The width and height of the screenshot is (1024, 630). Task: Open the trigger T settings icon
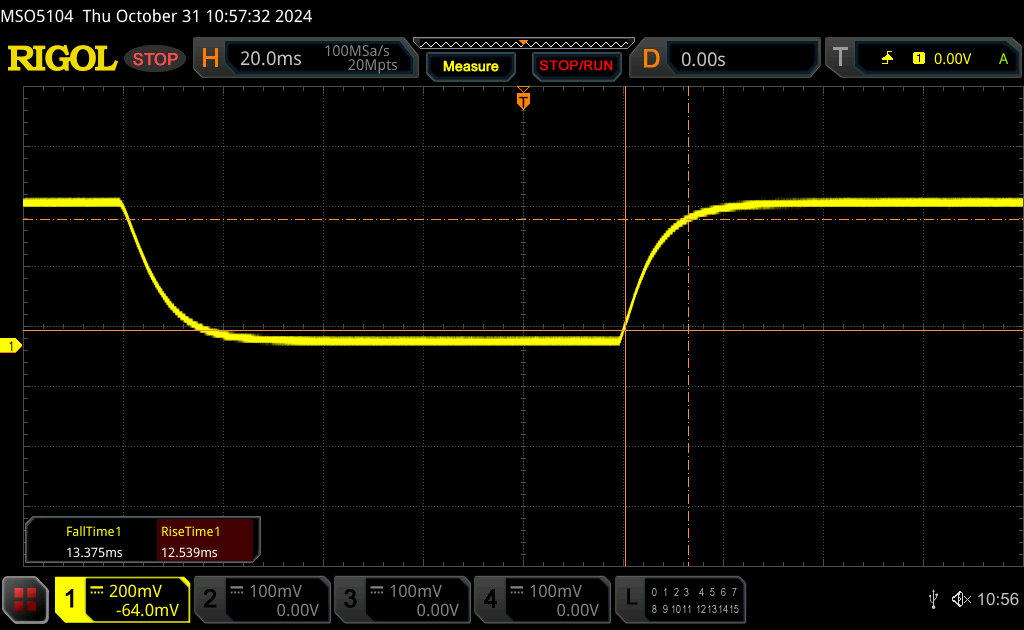[840, 59]
